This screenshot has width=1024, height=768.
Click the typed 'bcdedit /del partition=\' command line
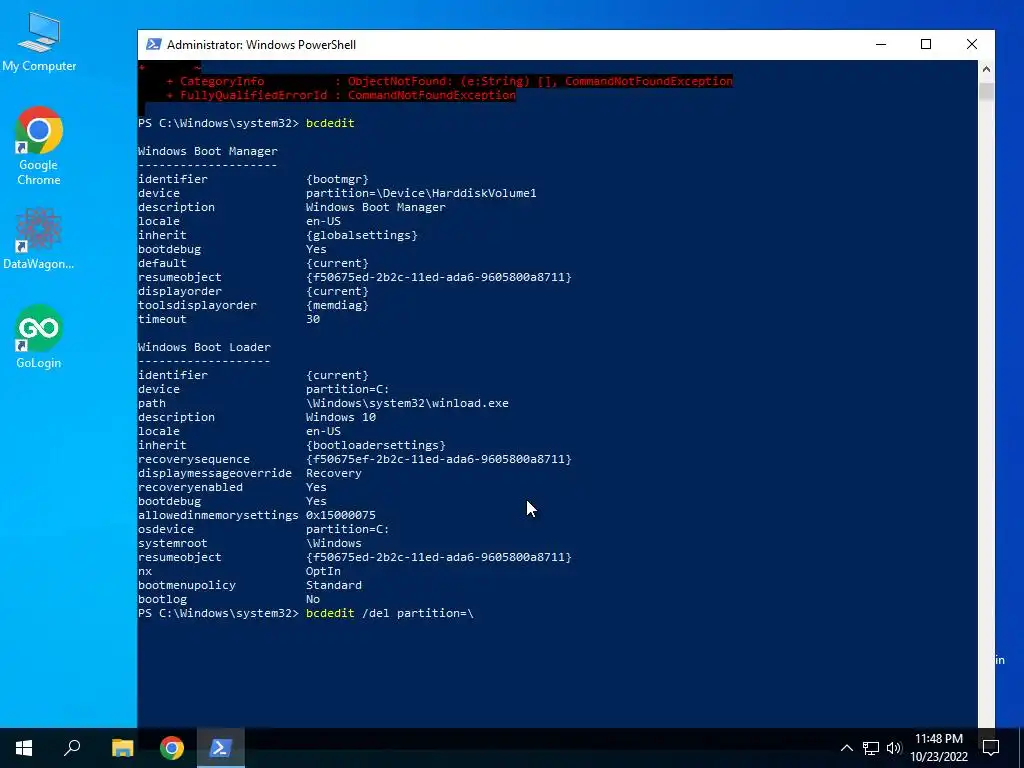click(390, 613)
